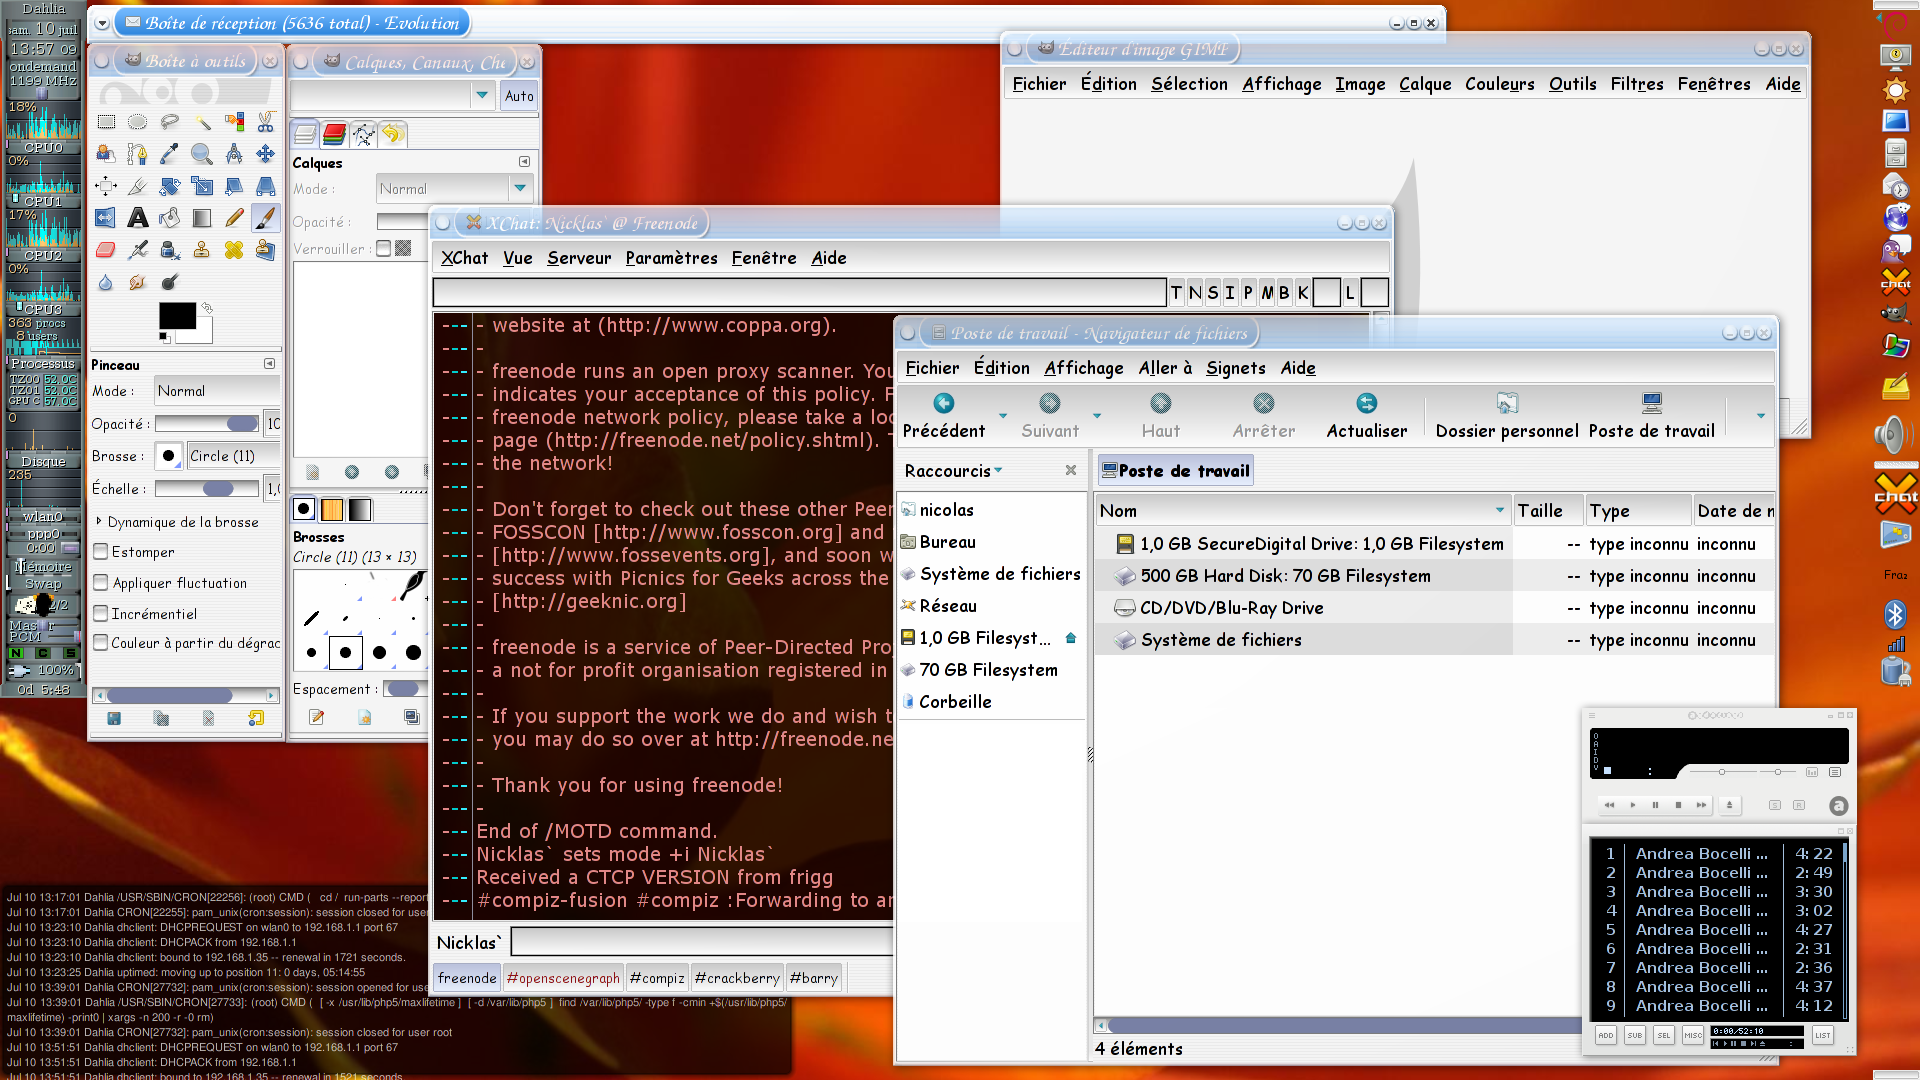Choose the Eraser tool in toolbox
The image size is (1920, 1080).
pyautogui.click(x=106, y=250)
